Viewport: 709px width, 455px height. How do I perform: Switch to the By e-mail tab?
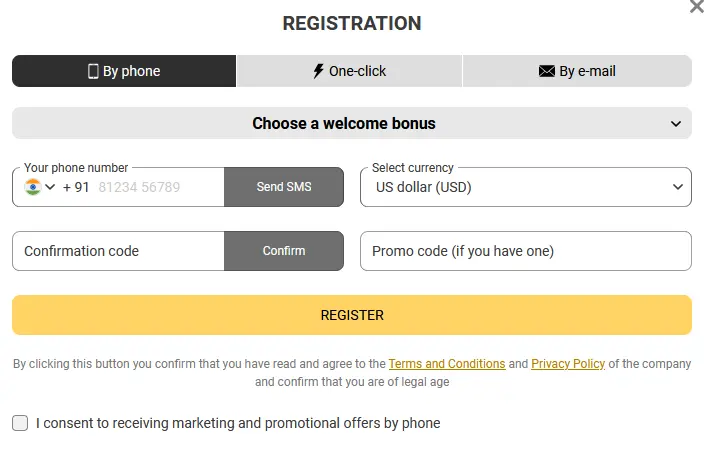577,71
